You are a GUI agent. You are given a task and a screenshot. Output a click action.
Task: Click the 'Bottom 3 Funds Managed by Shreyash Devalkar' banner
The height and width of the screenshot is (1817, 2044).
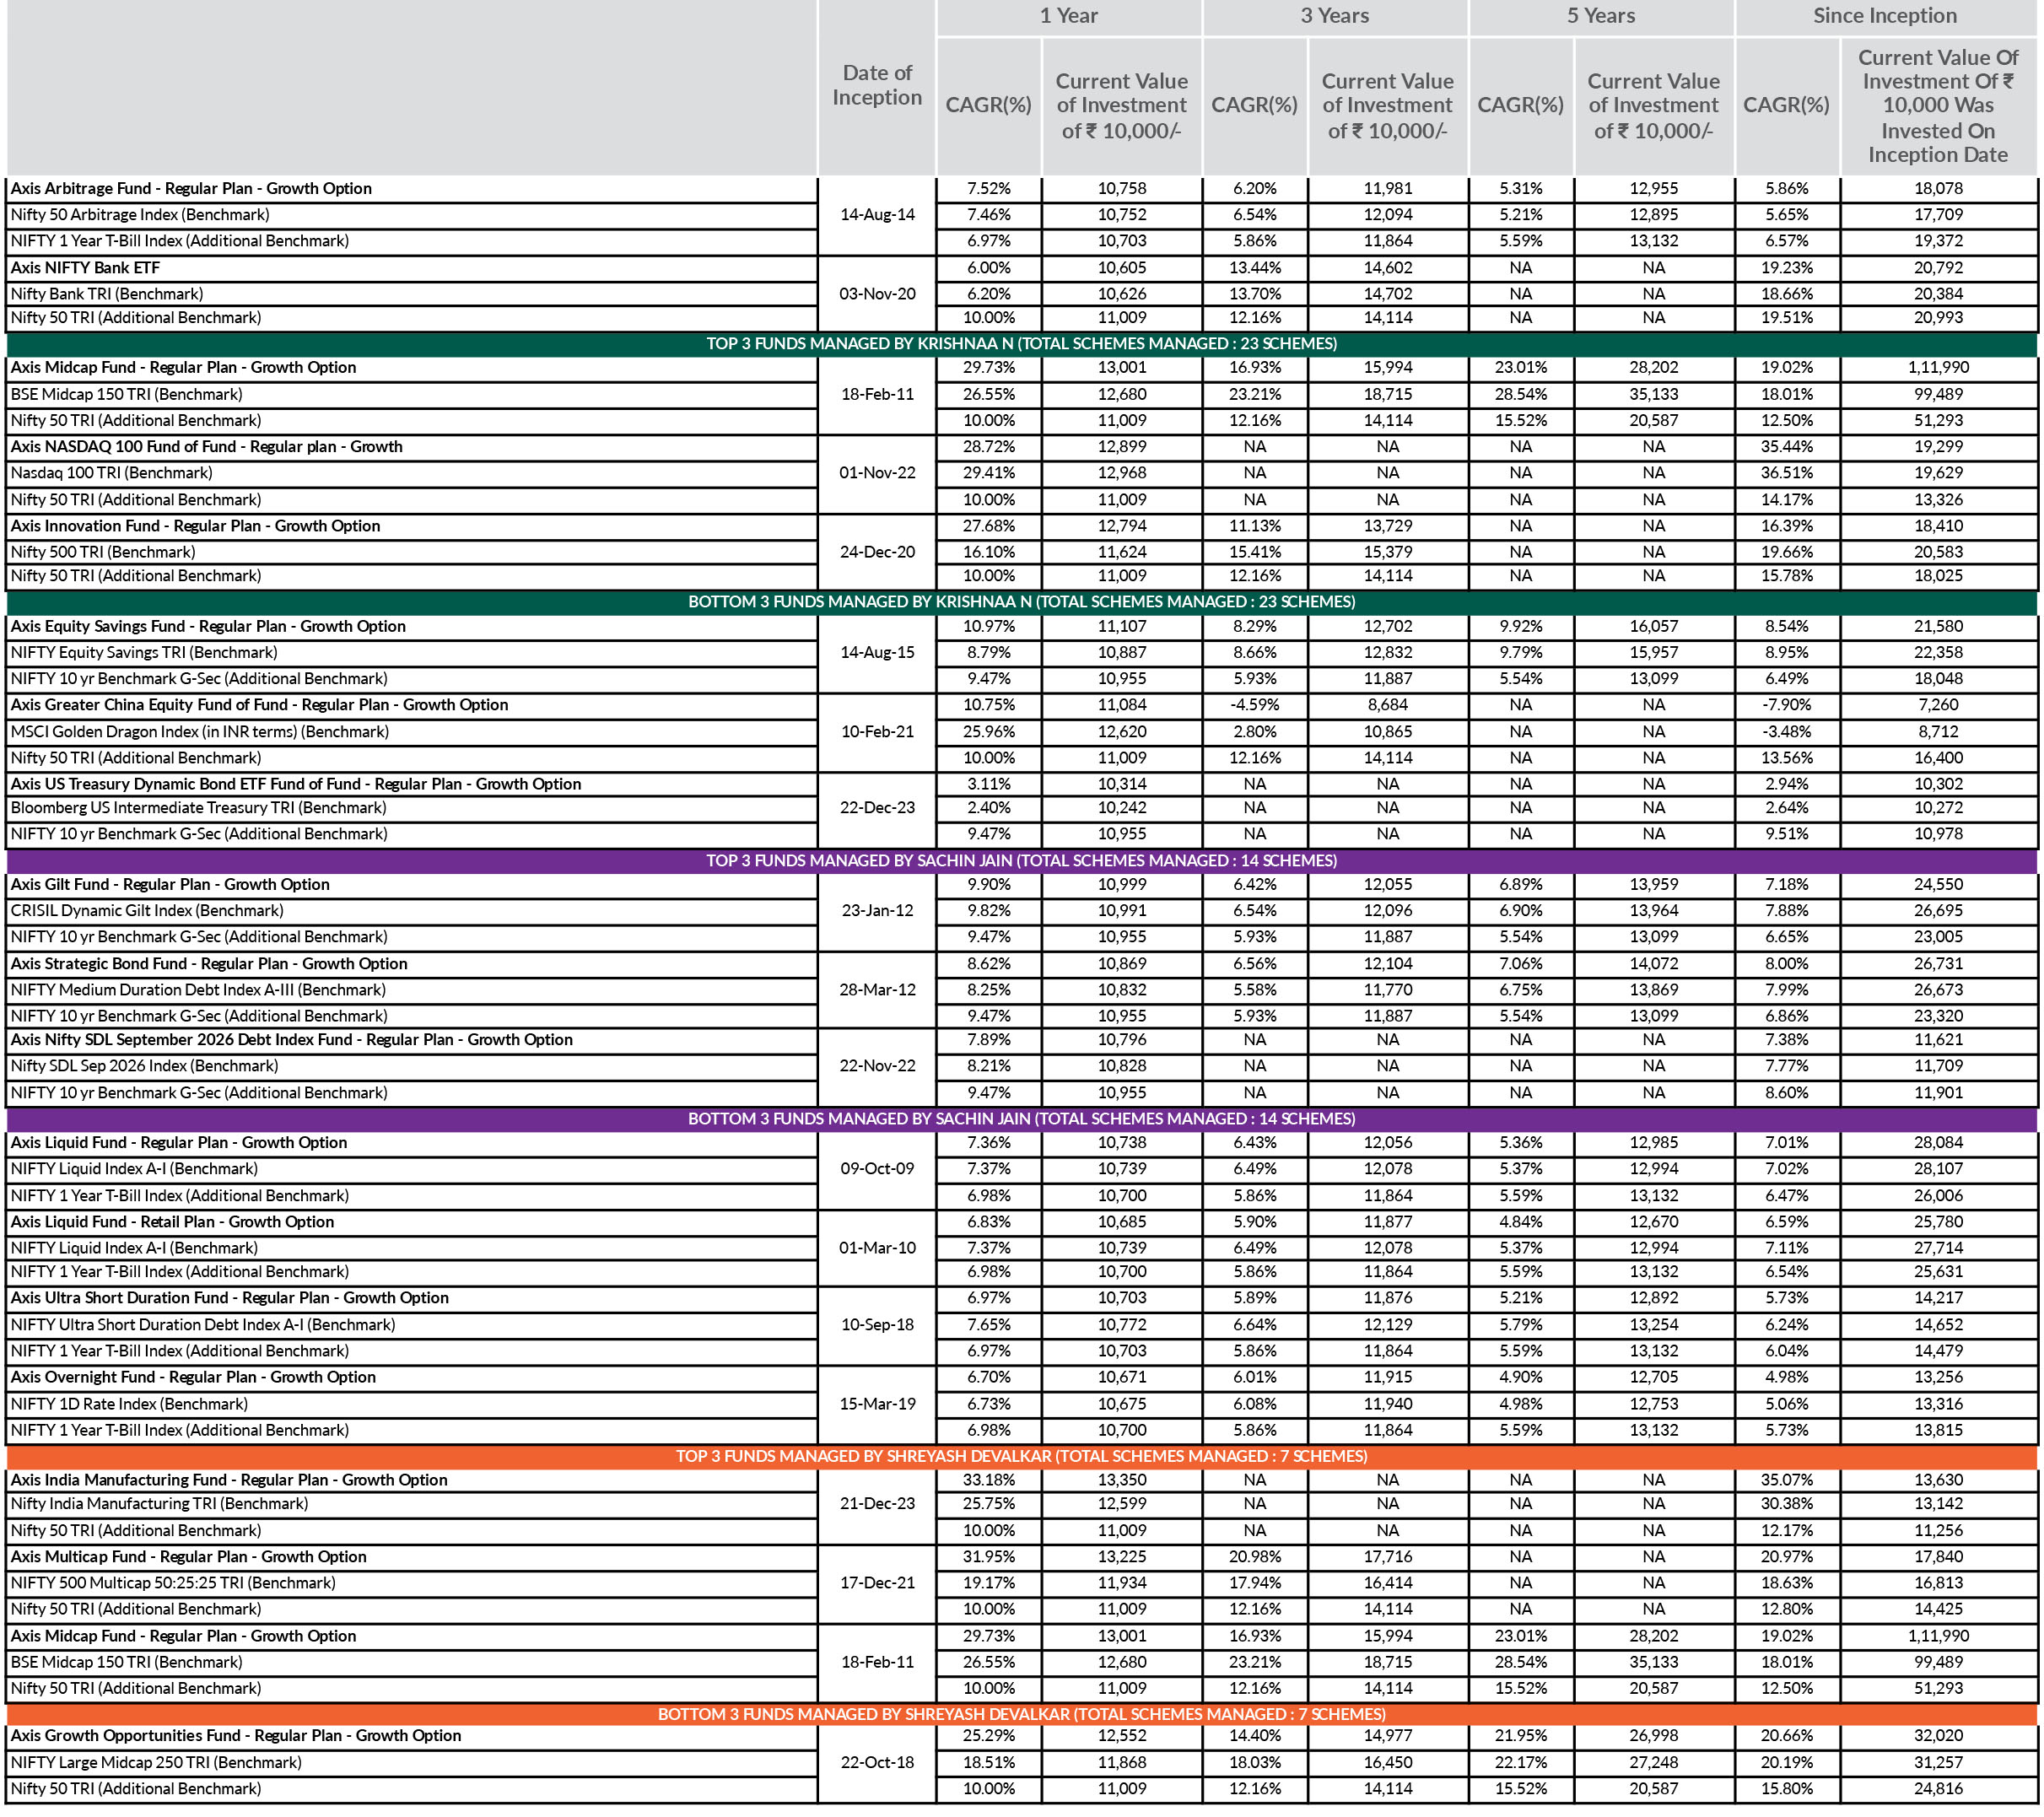click(x=1021, y=1714)
